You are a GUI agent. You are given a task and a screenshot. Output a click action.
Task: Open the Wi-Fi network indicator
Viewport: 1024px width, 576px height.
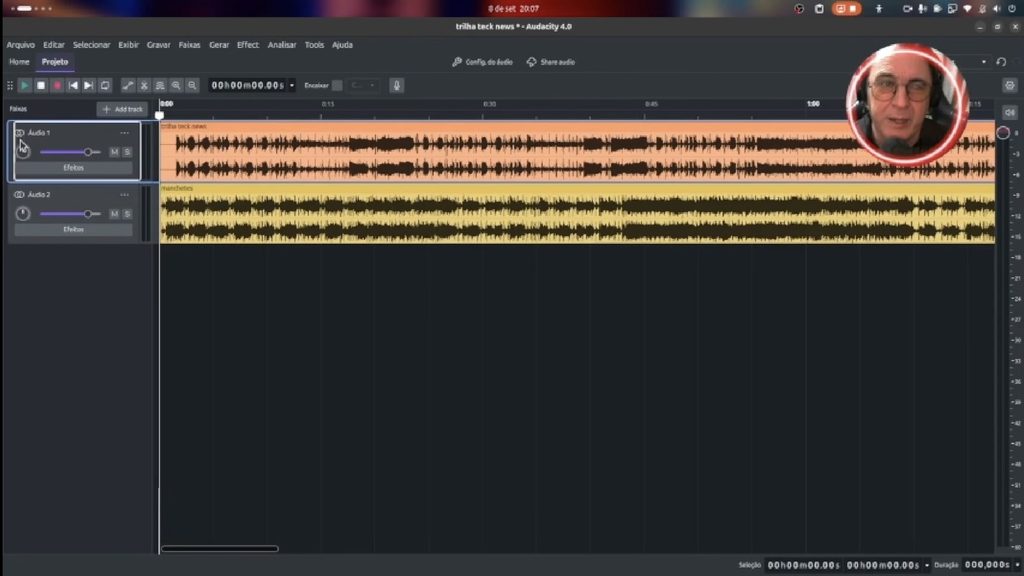pos(967,8)
